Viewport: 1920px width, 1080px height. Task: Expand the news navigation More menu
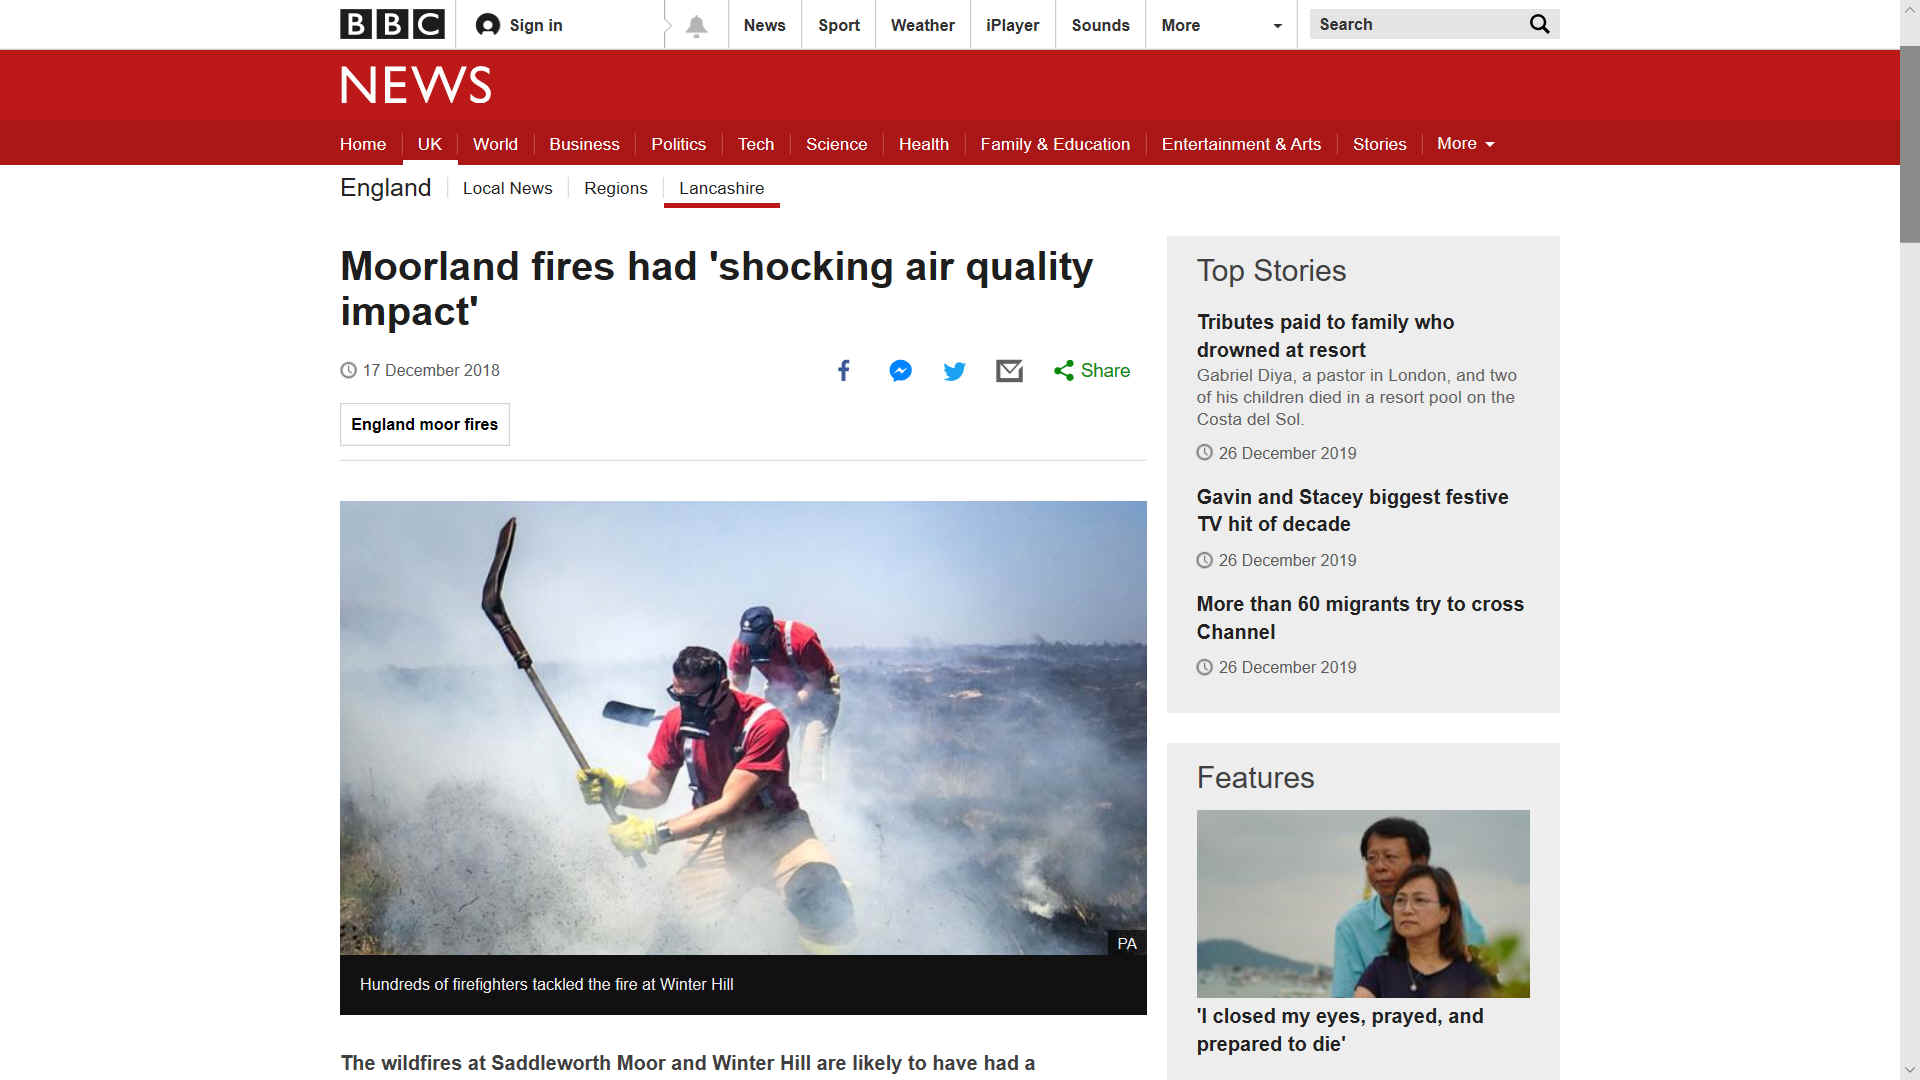click(1465, 144)
